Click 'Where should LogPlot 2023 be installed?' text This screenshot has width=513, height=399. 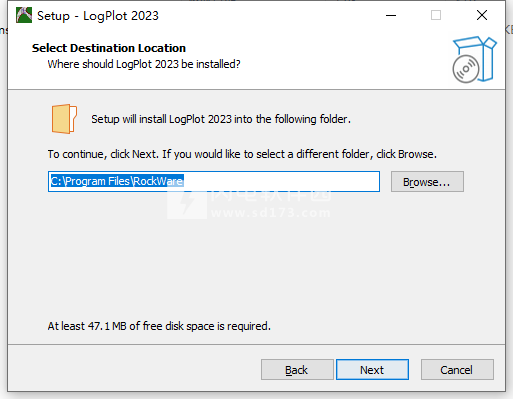pyautogui.click(x=144, y=64)
